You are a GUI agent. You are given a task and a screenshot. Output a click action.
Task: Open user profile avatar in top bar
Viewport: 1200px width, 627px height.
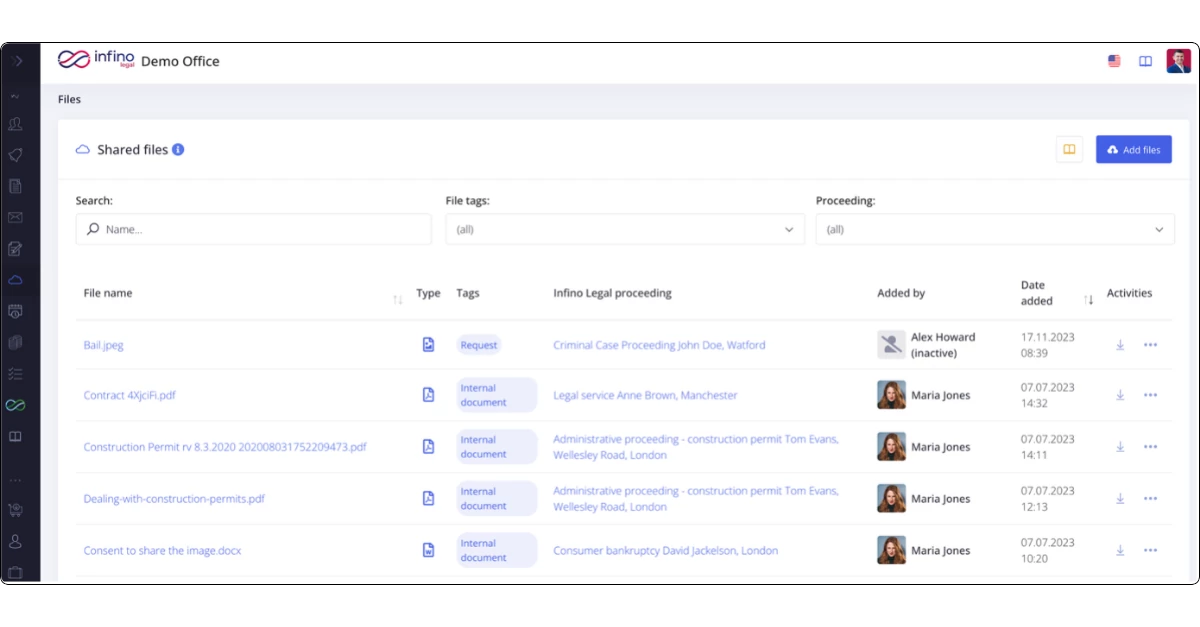(x=1178, y=61)
